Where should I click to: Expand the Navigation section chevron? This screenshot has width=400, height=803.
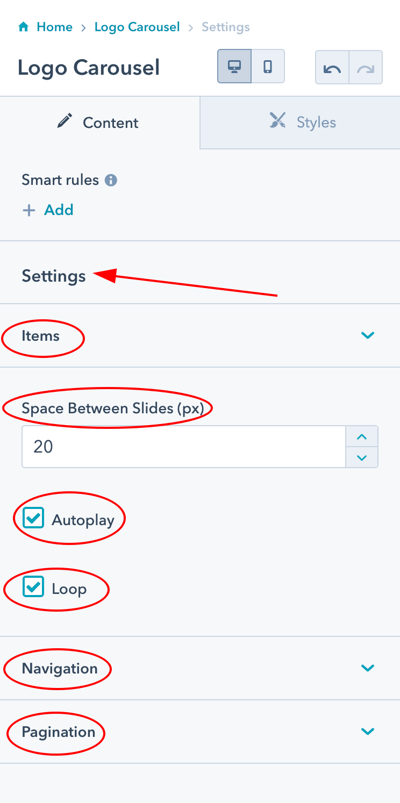click(368, 668)
